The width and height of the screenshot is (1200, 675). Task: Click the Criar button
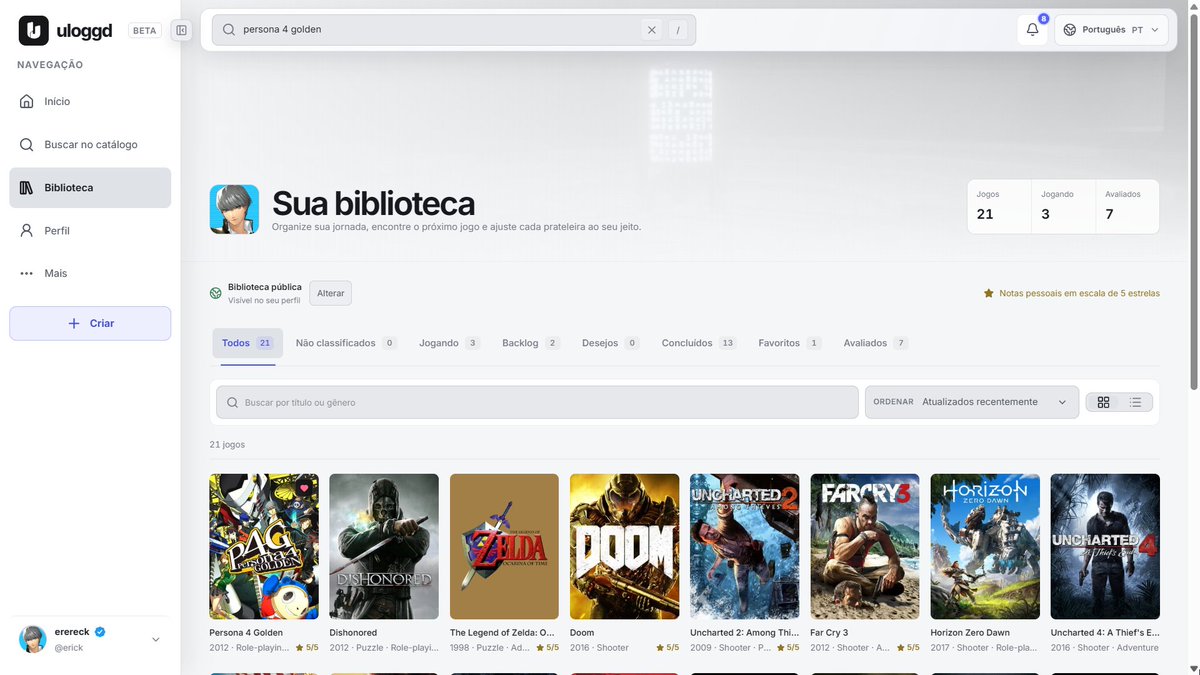[x=90, y=323]
